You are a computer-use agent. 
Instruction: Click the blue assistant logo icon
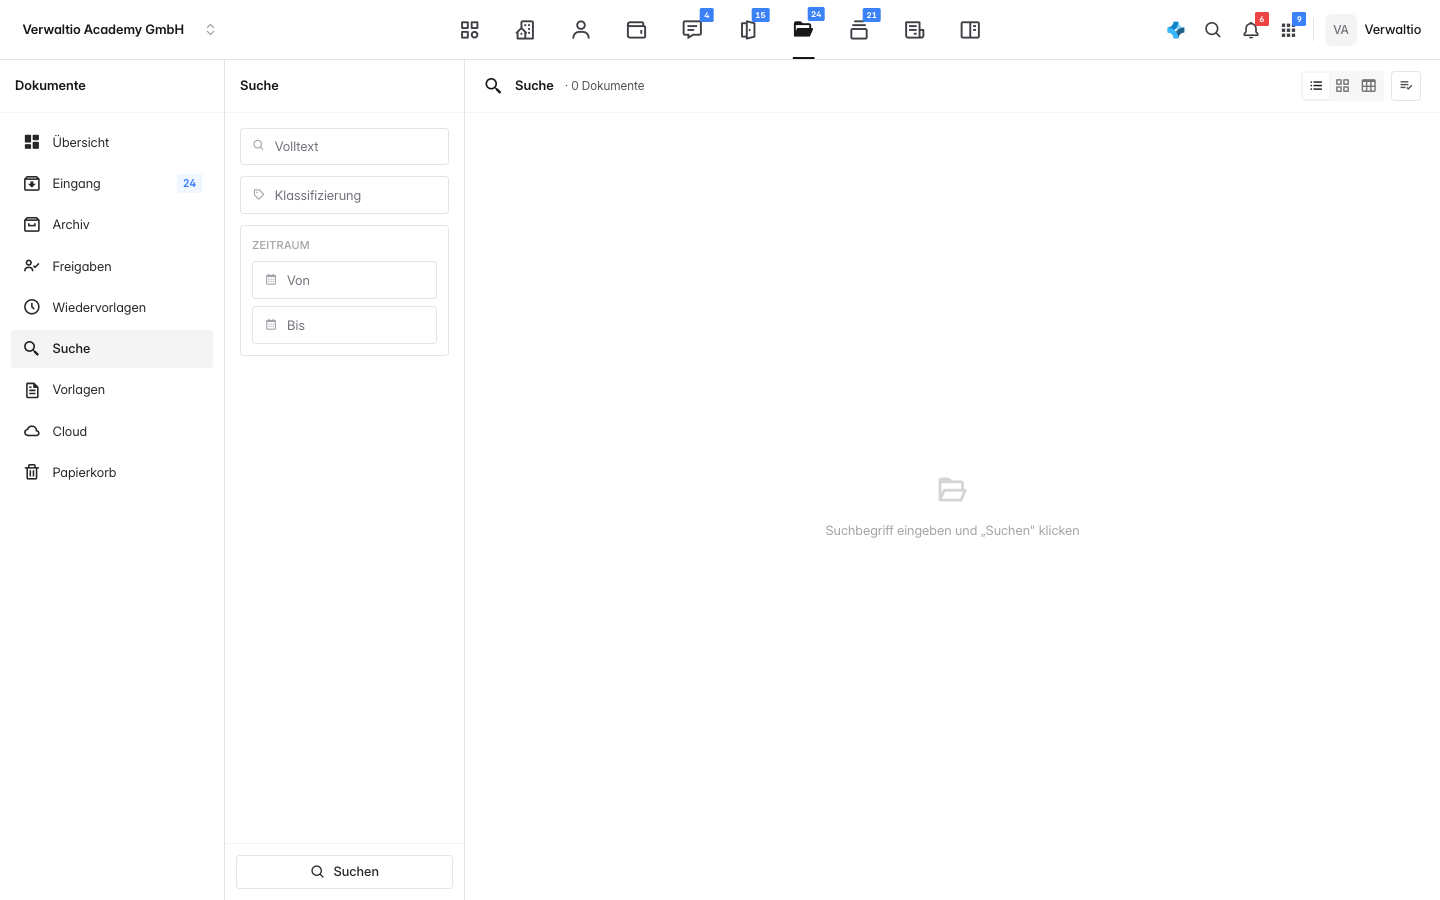click(1176, 30)
